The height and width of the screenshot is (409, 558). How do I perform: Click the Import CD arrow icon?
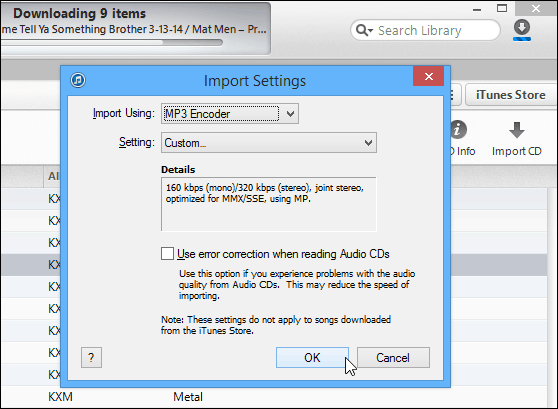coord(517,130)
